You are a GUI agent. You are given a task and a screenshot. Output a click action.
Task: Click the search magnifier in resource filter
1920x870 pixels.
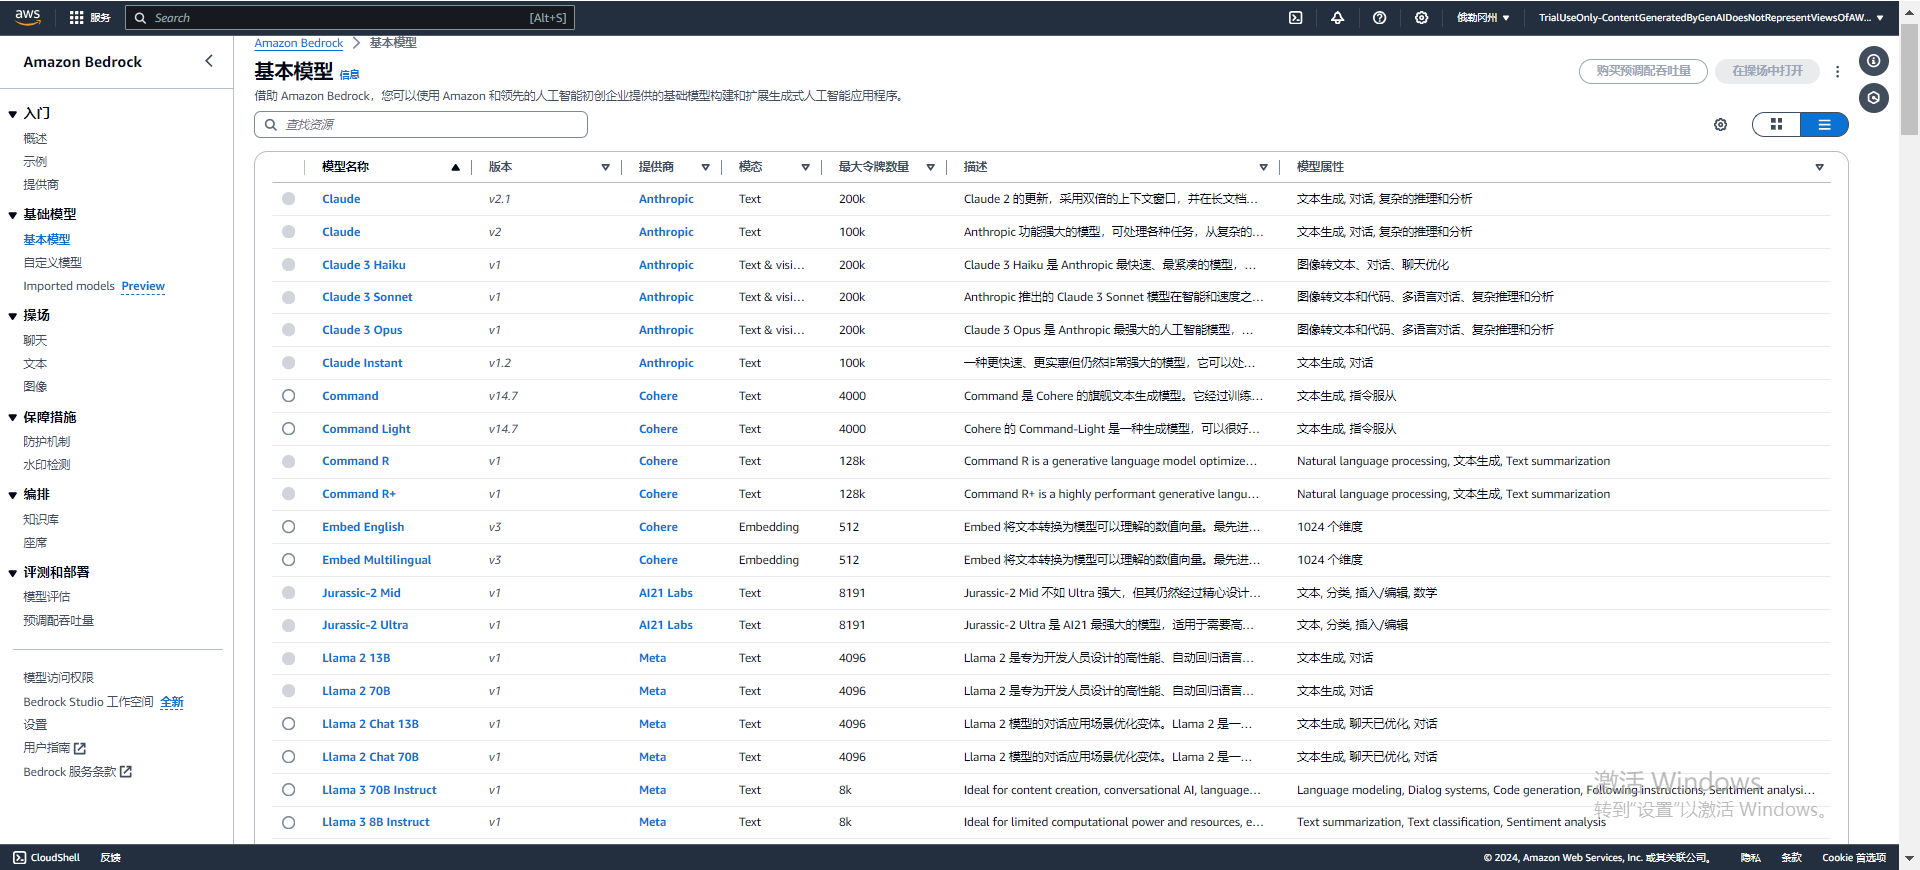(271, 125)
